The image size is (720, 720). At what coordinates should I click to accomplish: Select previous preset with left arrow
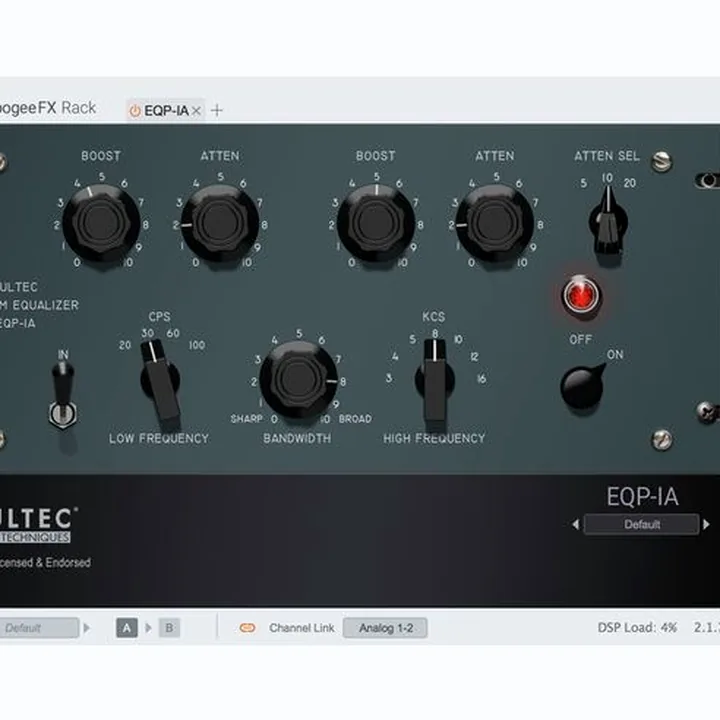click(575, 524)
